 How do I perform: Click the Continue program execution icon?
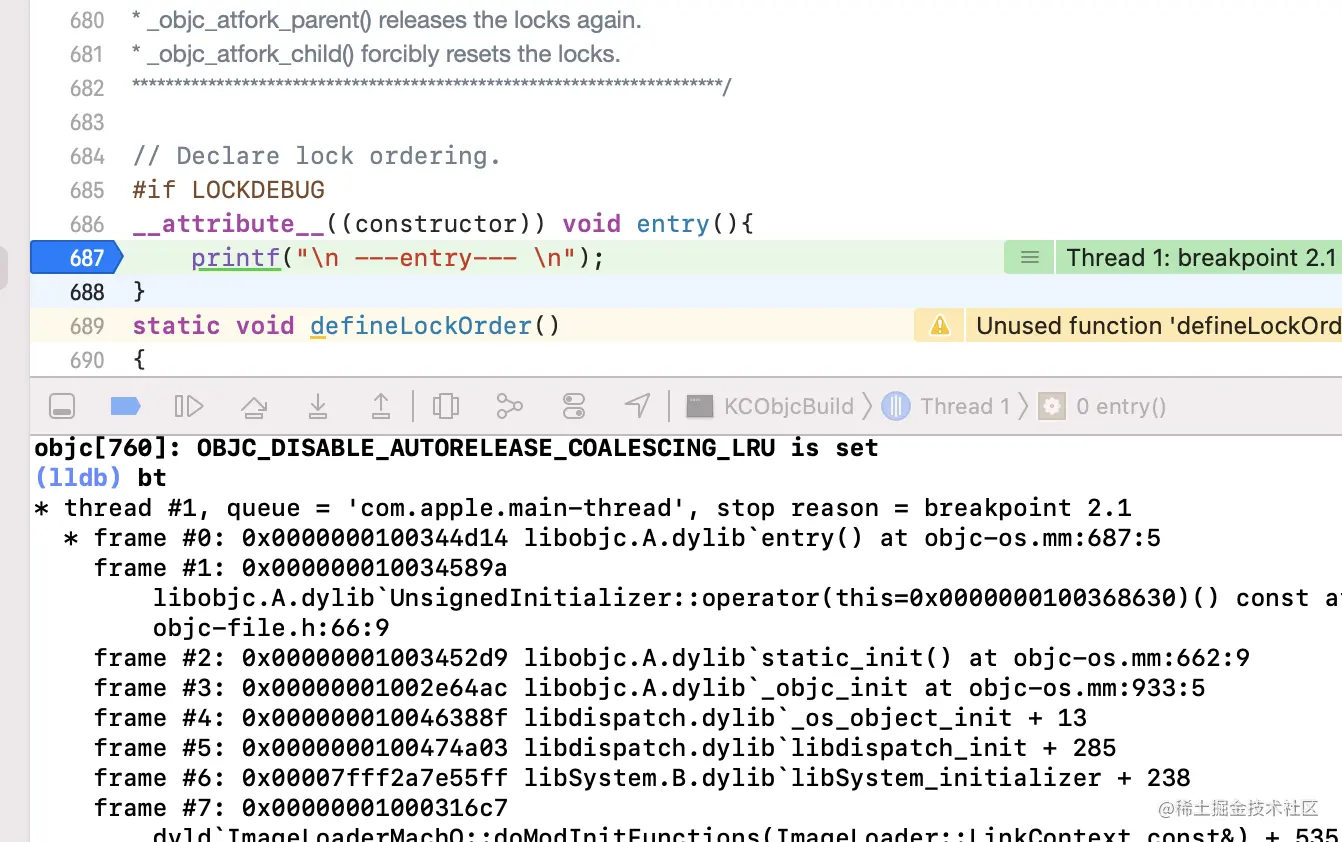[x=189, y=406]
